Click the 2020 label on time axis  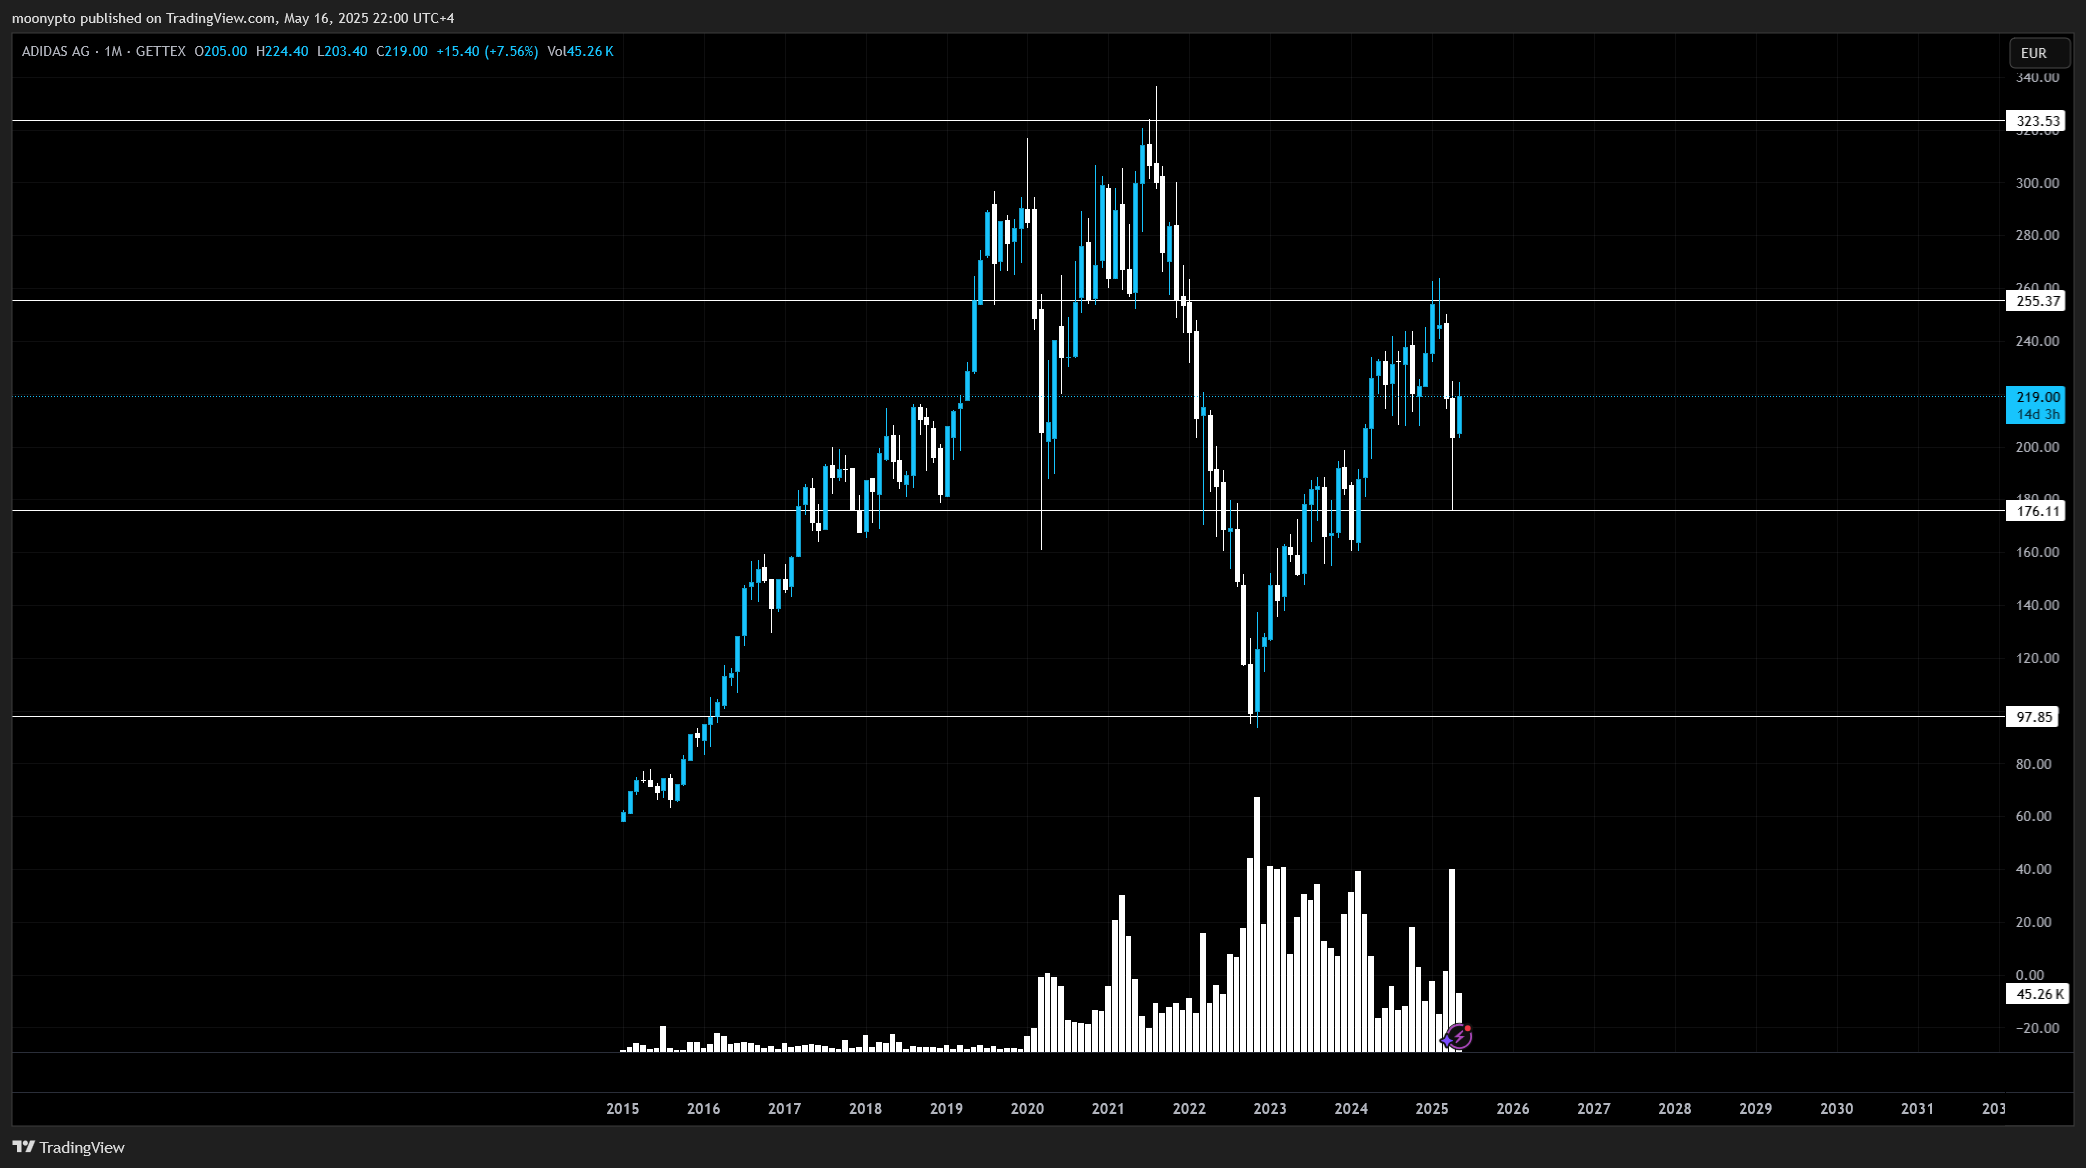pyautogui.click(x=1027, y=1108)
